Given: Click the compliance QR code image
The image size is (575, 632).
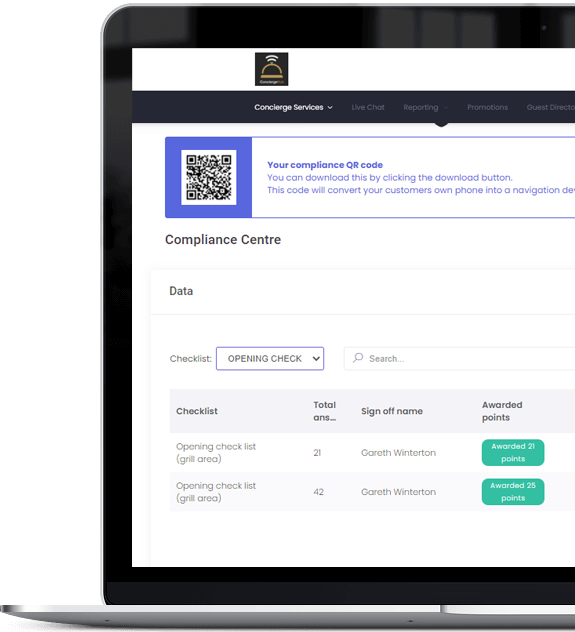Looking at the screenshot, I should pyautogui.click(x=209, y=177).
